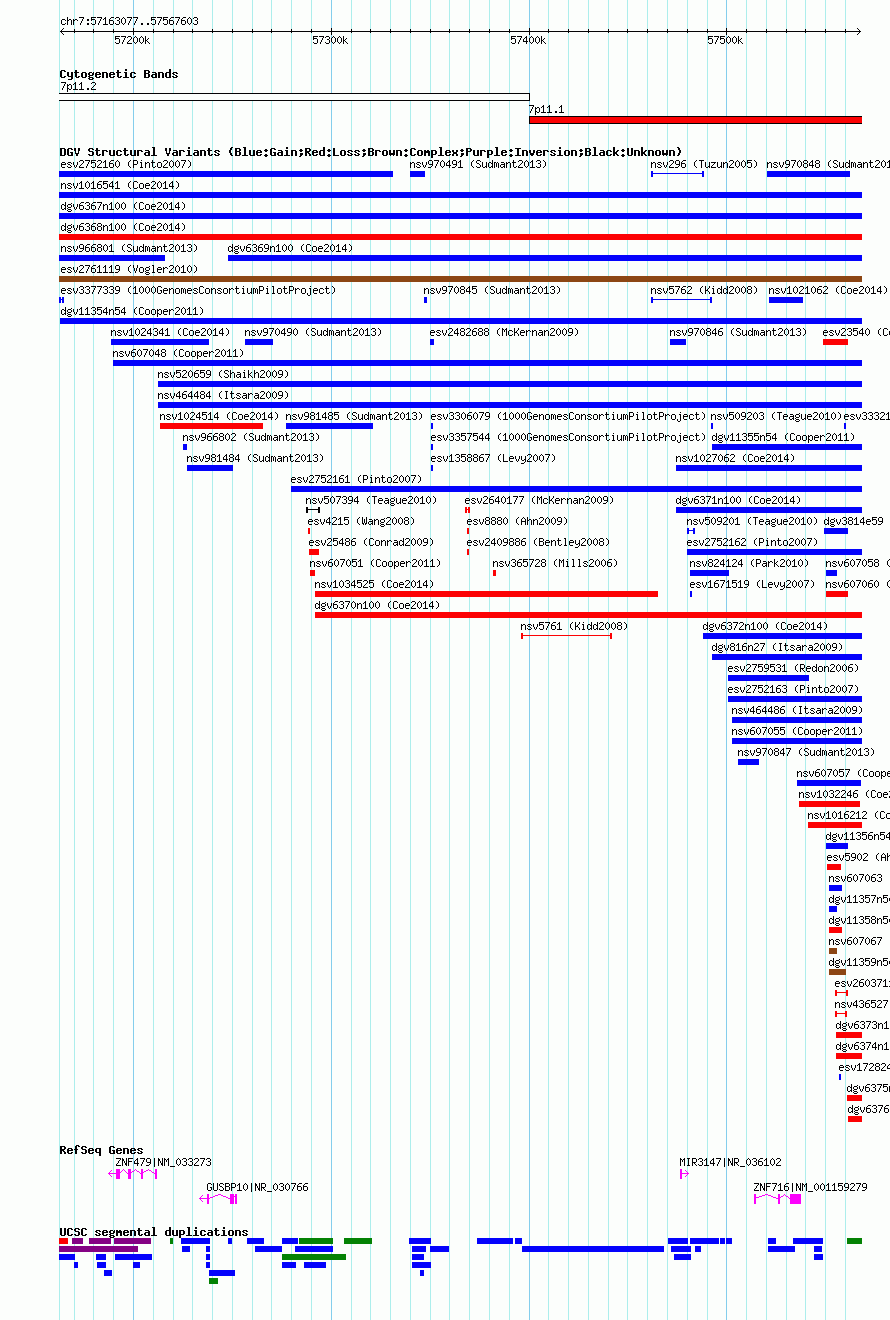Image resolution: width=890 pixels, height=1320 pixels.
Task: Select the DGV Structural Variants track title
Action: [371, 152]
